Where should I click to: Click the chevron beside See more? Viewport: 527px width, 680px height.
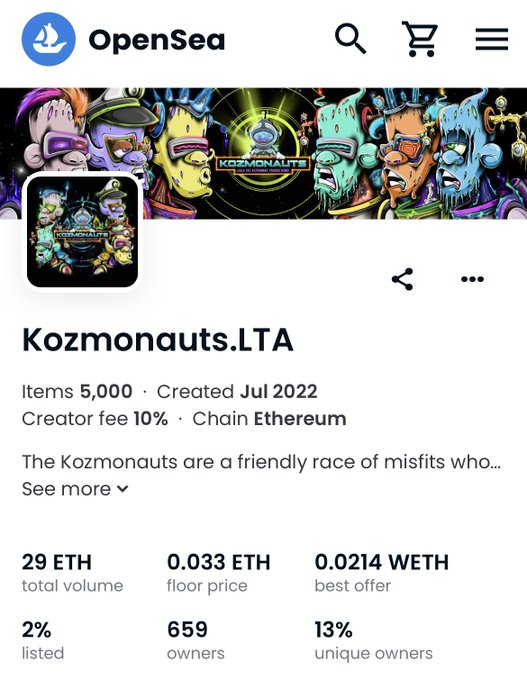pyautogui.click(x=123, y=489)
